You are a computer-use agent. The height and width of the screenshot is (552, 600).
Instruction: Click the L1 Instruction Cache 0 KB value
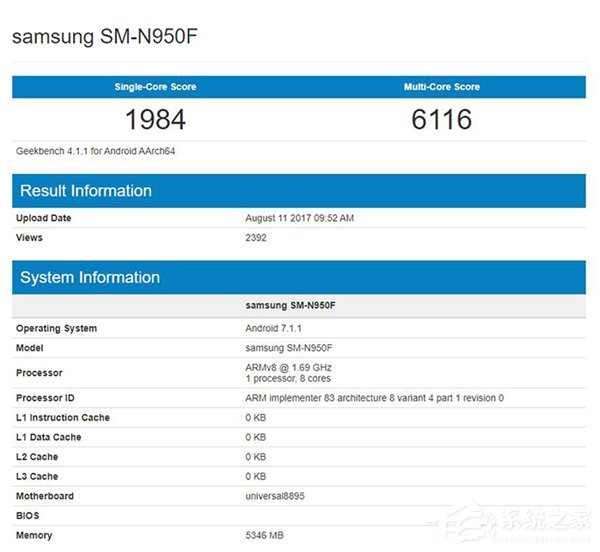tap(256, 418)
